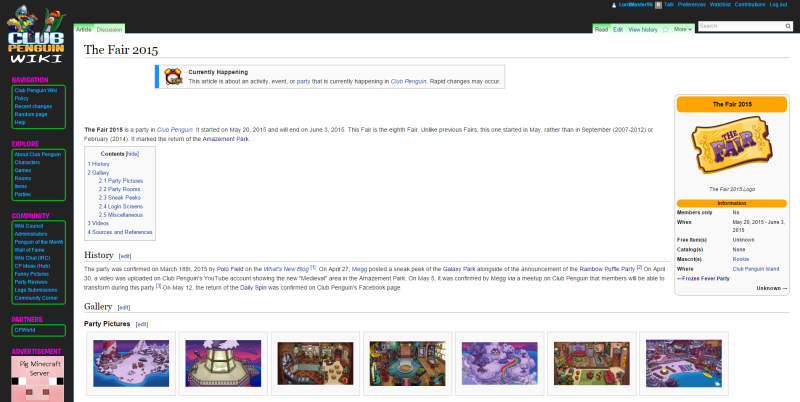Viewport: 800px width, 402px height.
Task: Jump to 4 Sources and References
Action: coord(120,232)
